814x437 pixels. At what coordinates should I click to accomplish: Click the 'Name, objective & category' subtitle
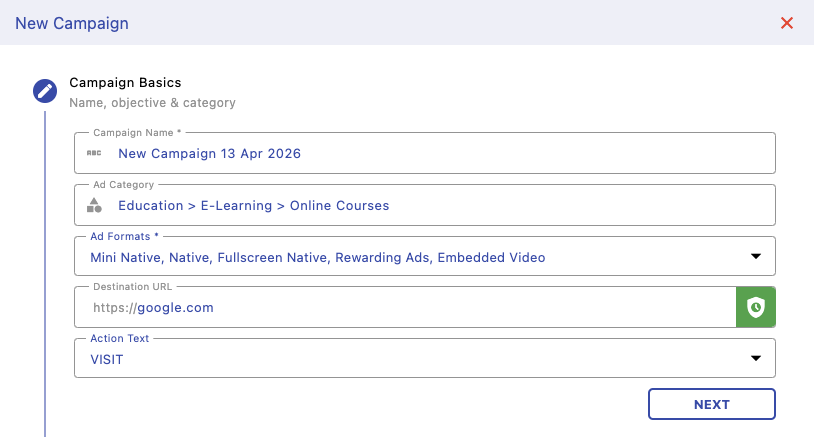click(152, 102)
